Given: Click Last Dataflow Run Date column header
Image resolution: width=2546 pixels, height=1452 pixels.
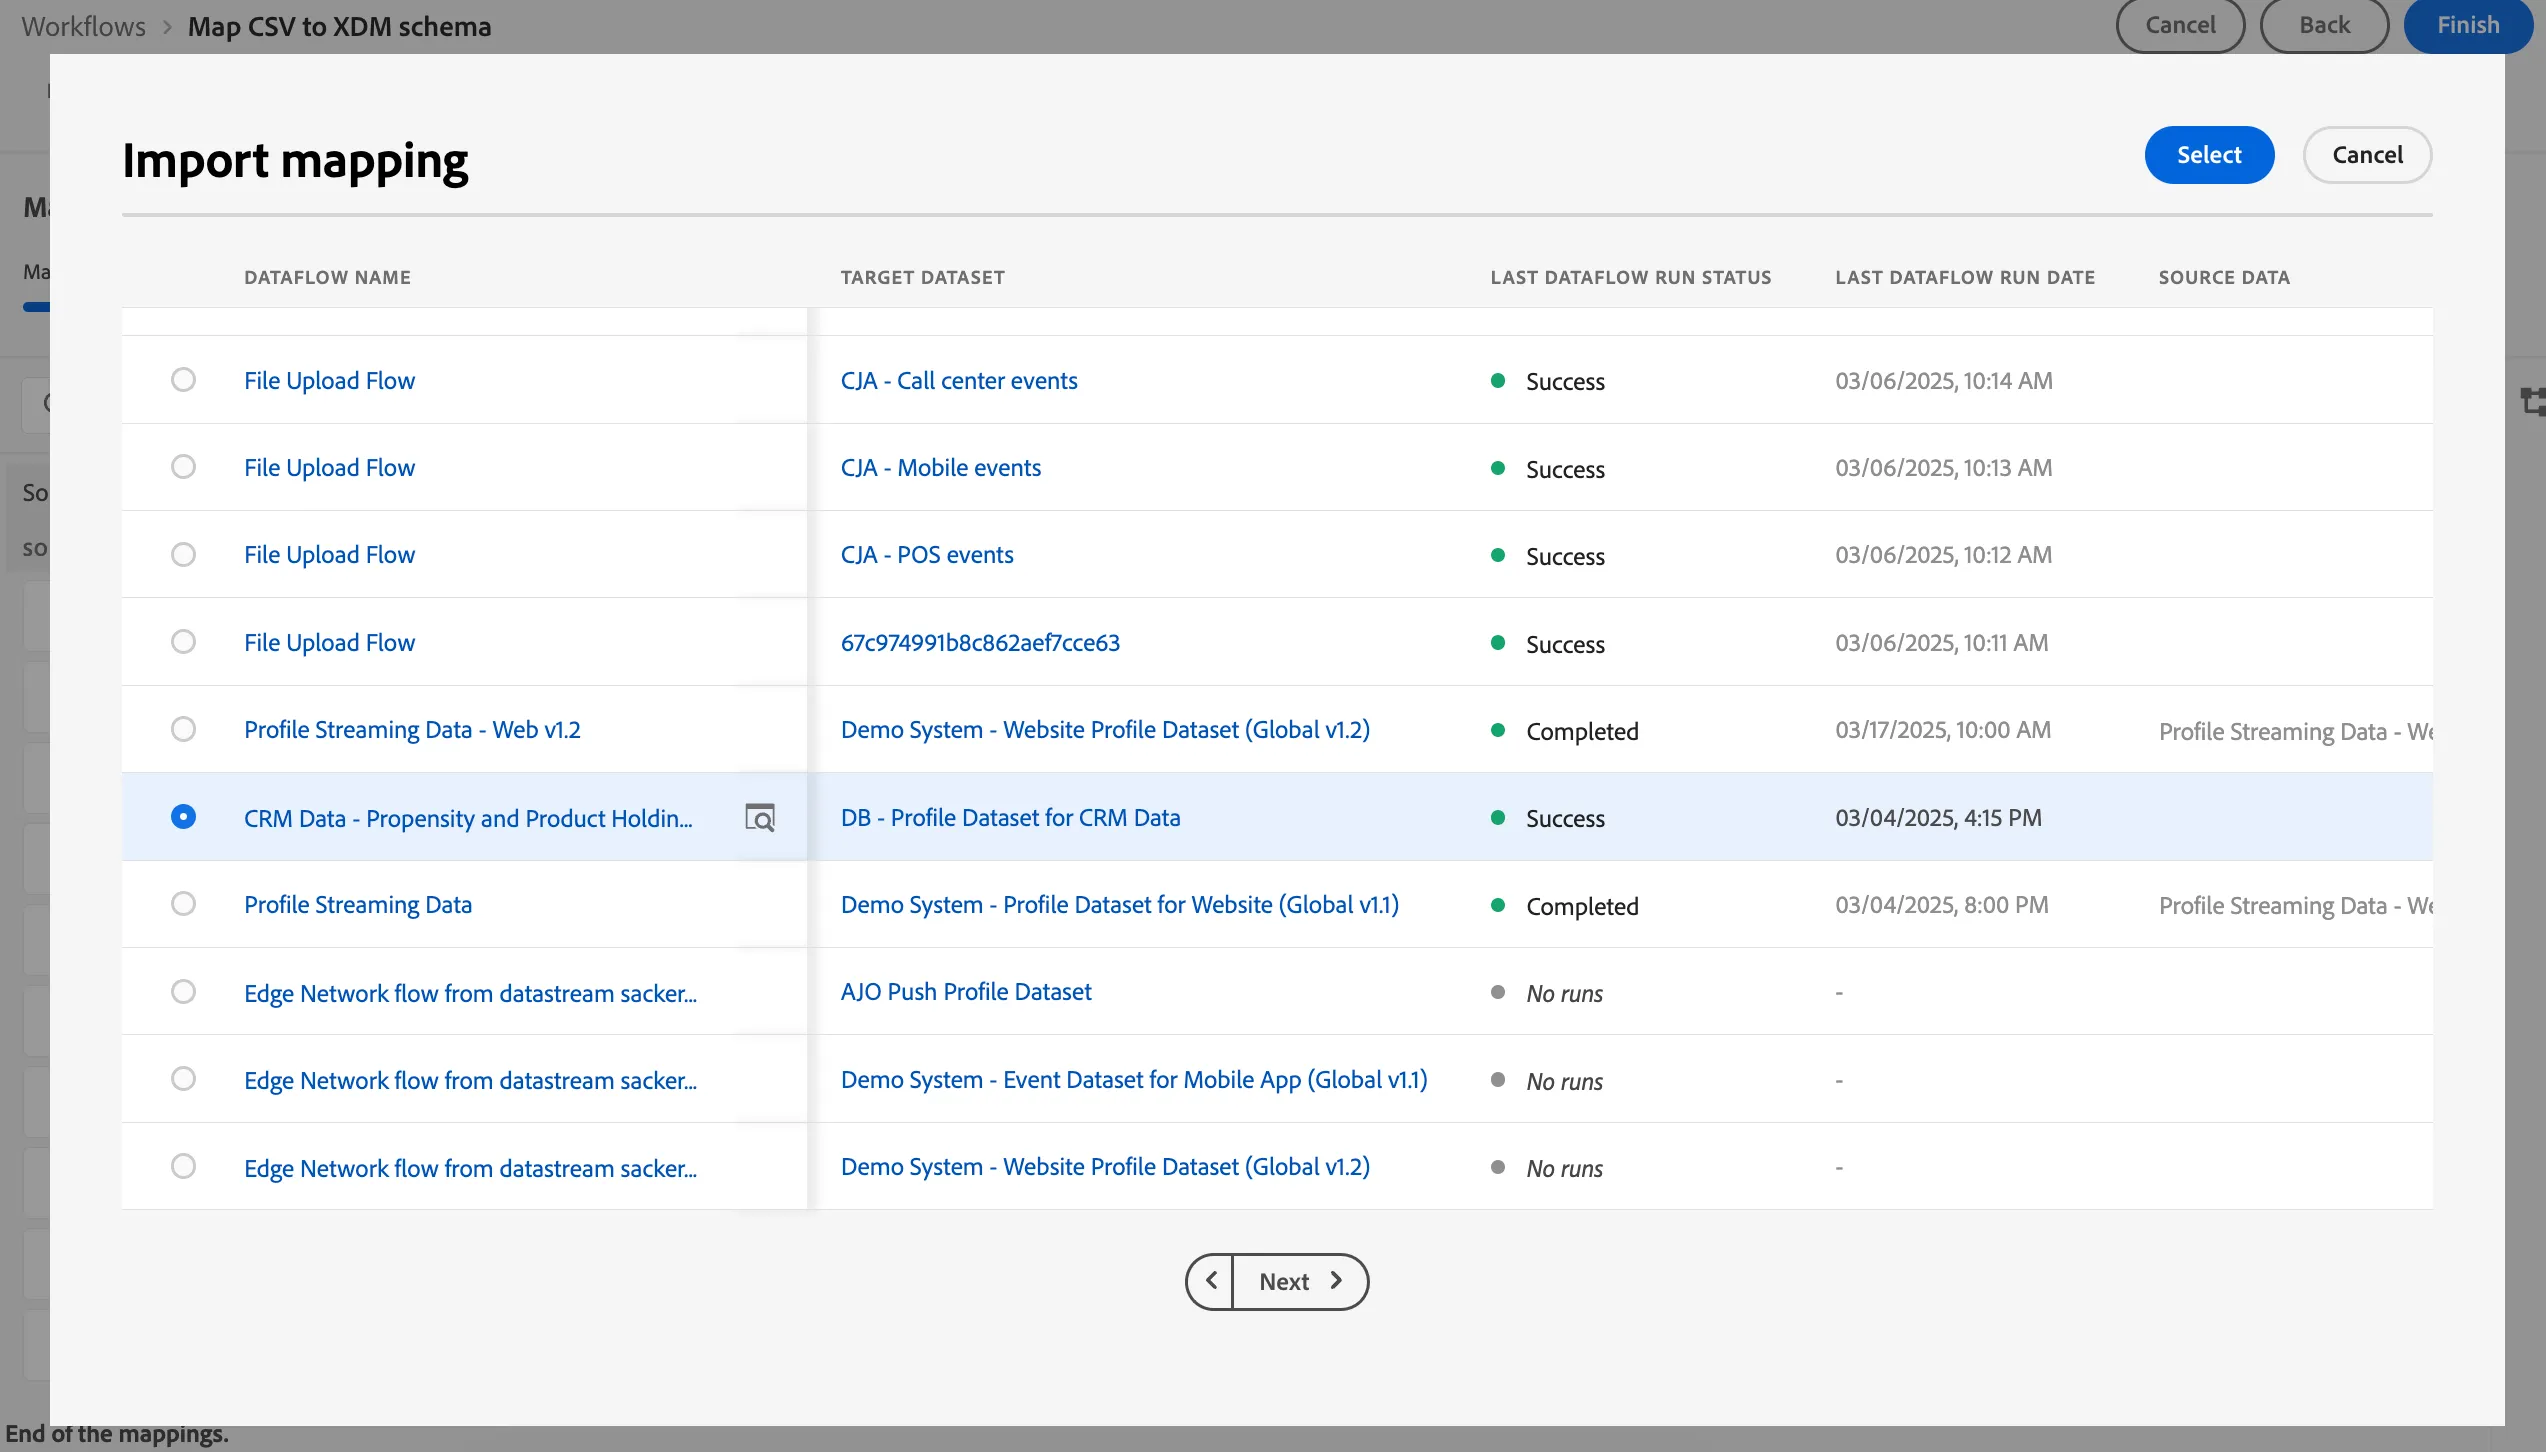Looking at the screenshot, I should pos(1964,277).
